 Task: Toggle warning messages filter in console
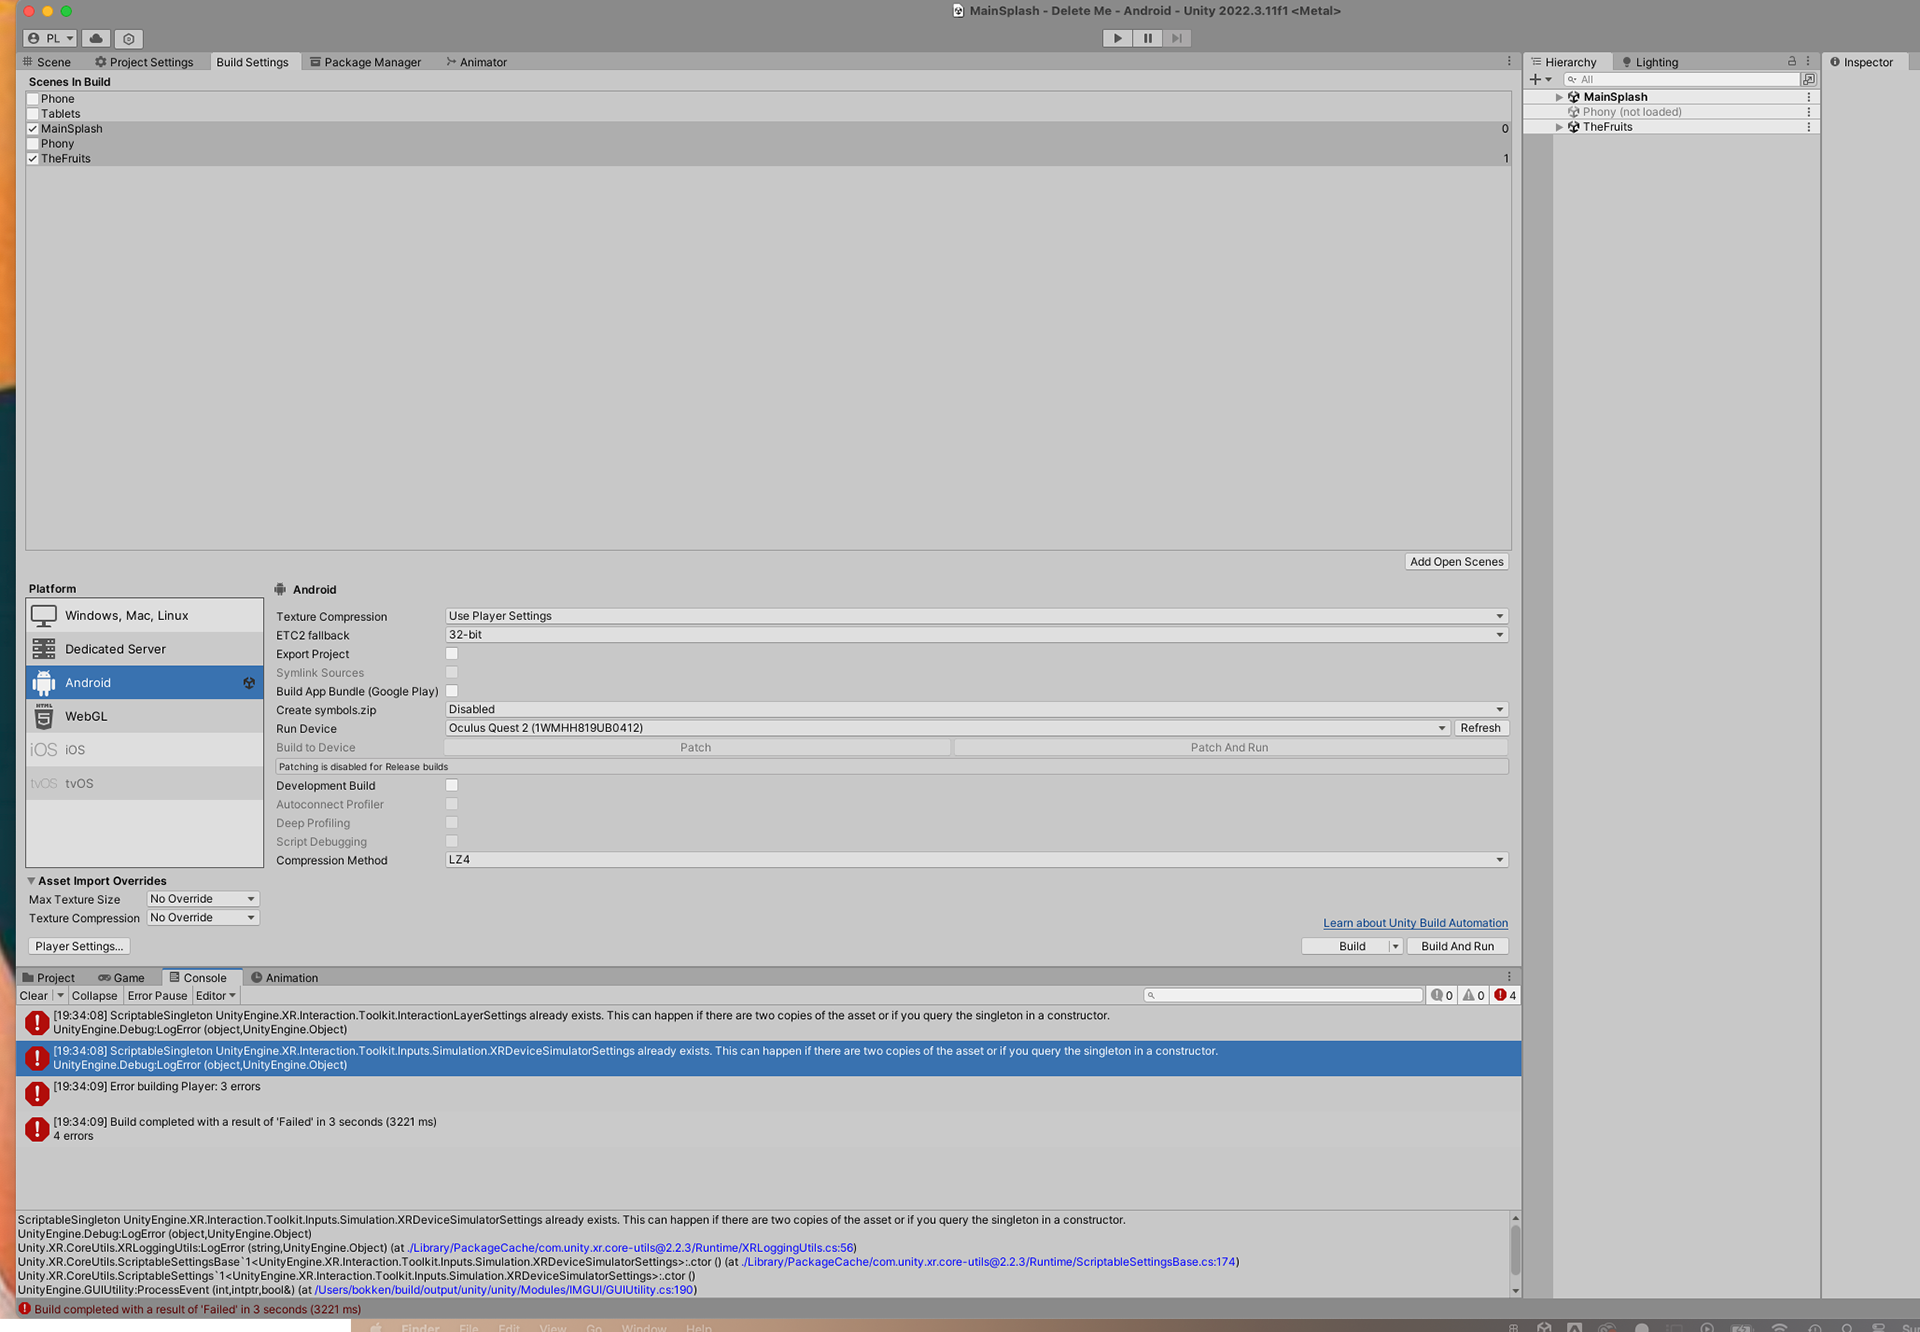coord(1473,996)
